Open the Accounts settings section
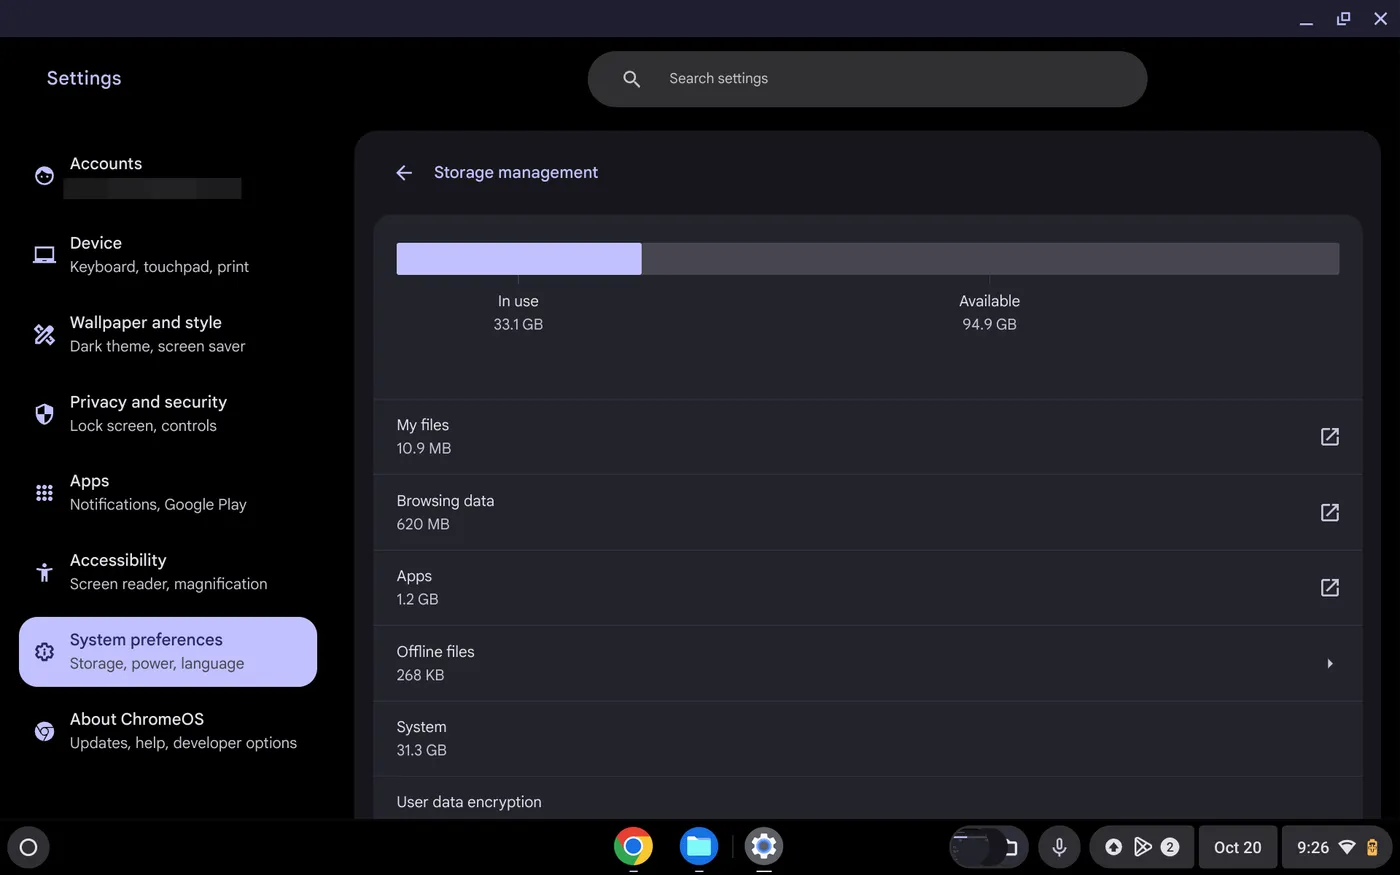The image size is (1400, 875). (x=168, y=176)
